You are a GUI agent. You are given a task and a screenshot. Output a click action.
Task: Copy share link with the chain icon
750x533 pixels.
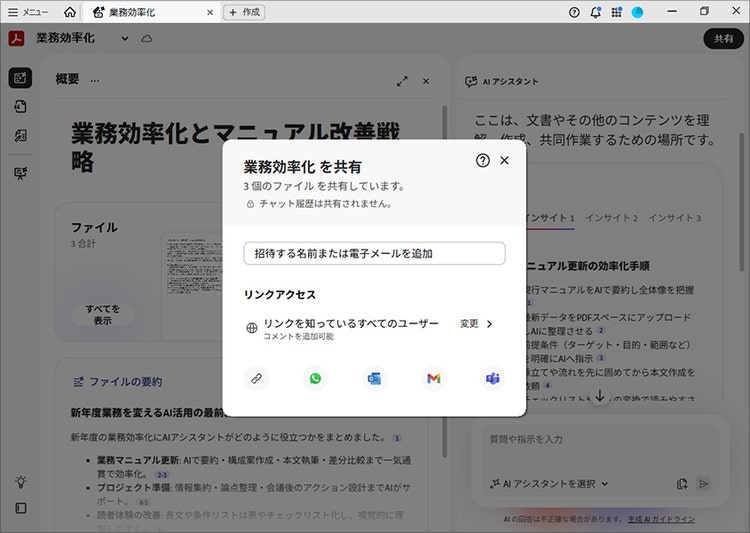pyautogui.click(x=256, y=378)
